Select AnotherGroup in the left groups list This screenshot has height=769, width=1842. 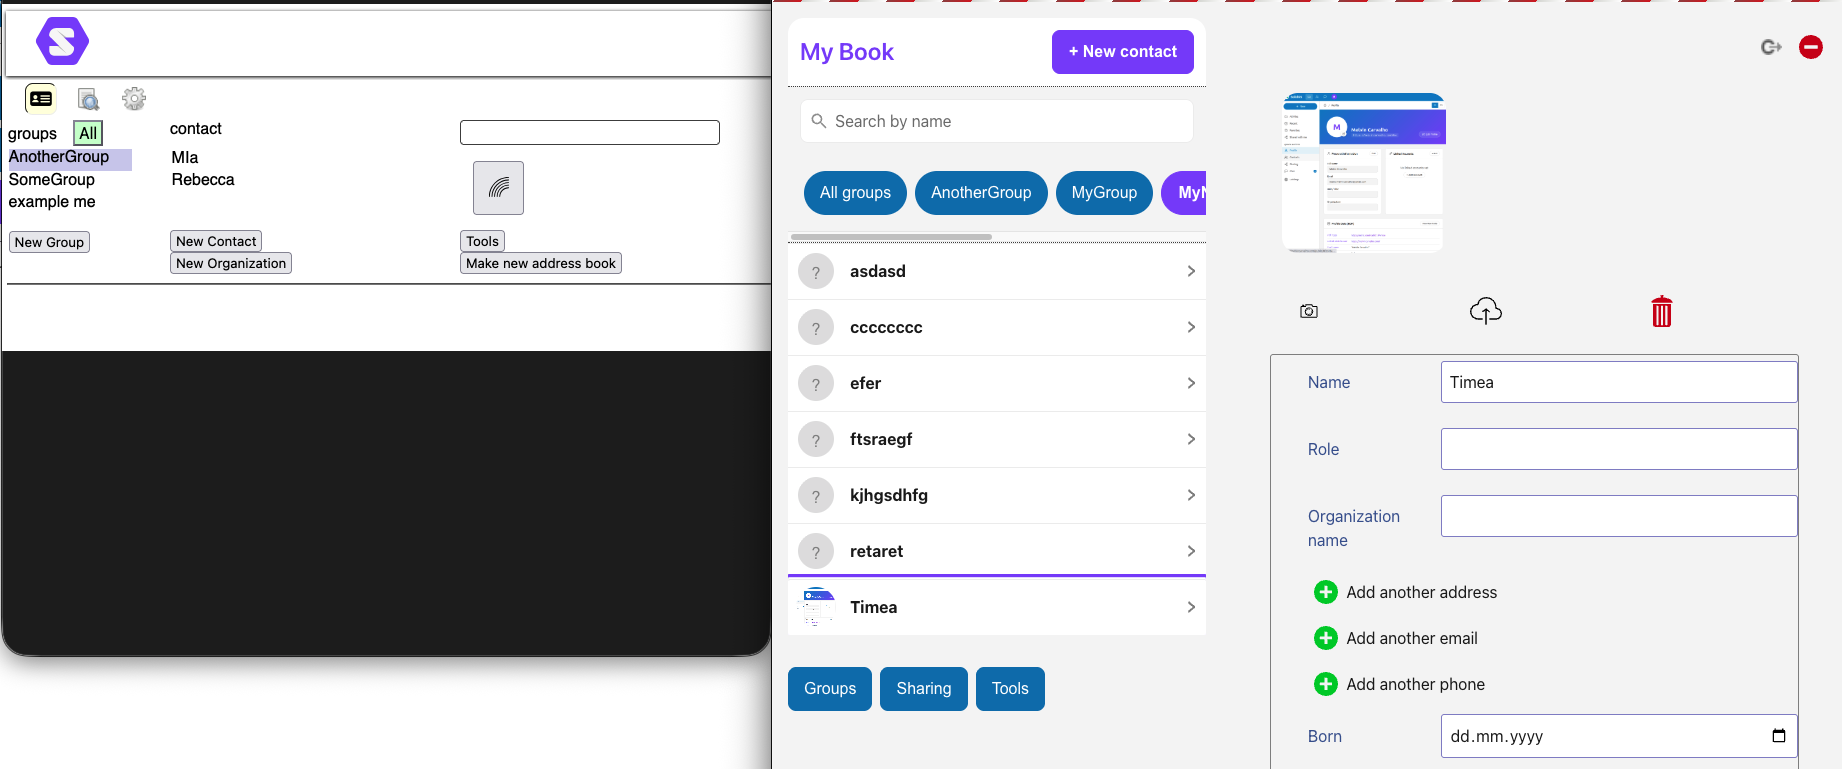tap(59, 157)
